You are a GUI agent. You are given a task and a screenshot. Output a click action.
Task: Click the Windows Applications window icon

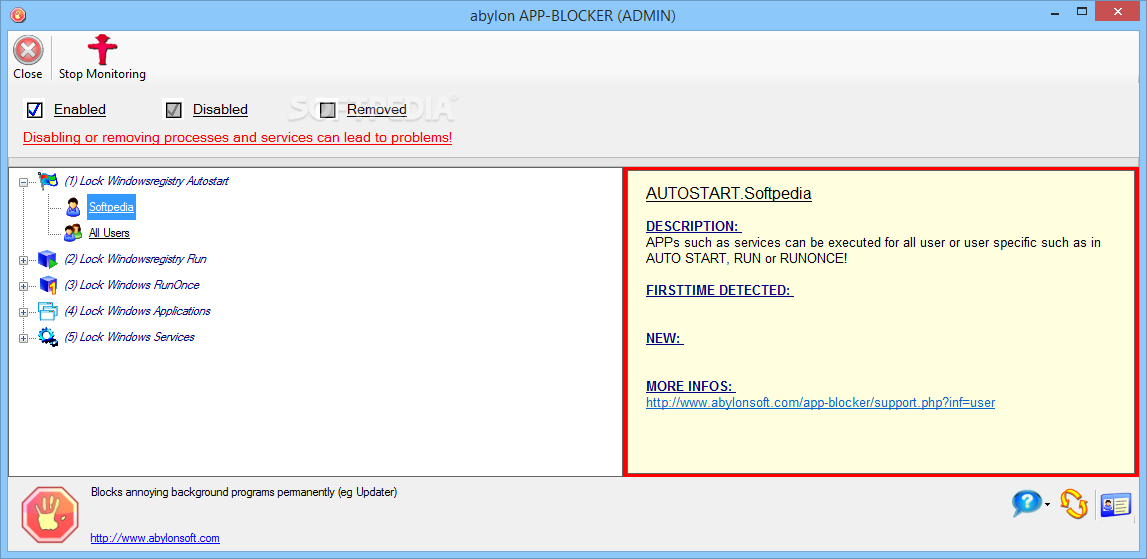[48, 311]
